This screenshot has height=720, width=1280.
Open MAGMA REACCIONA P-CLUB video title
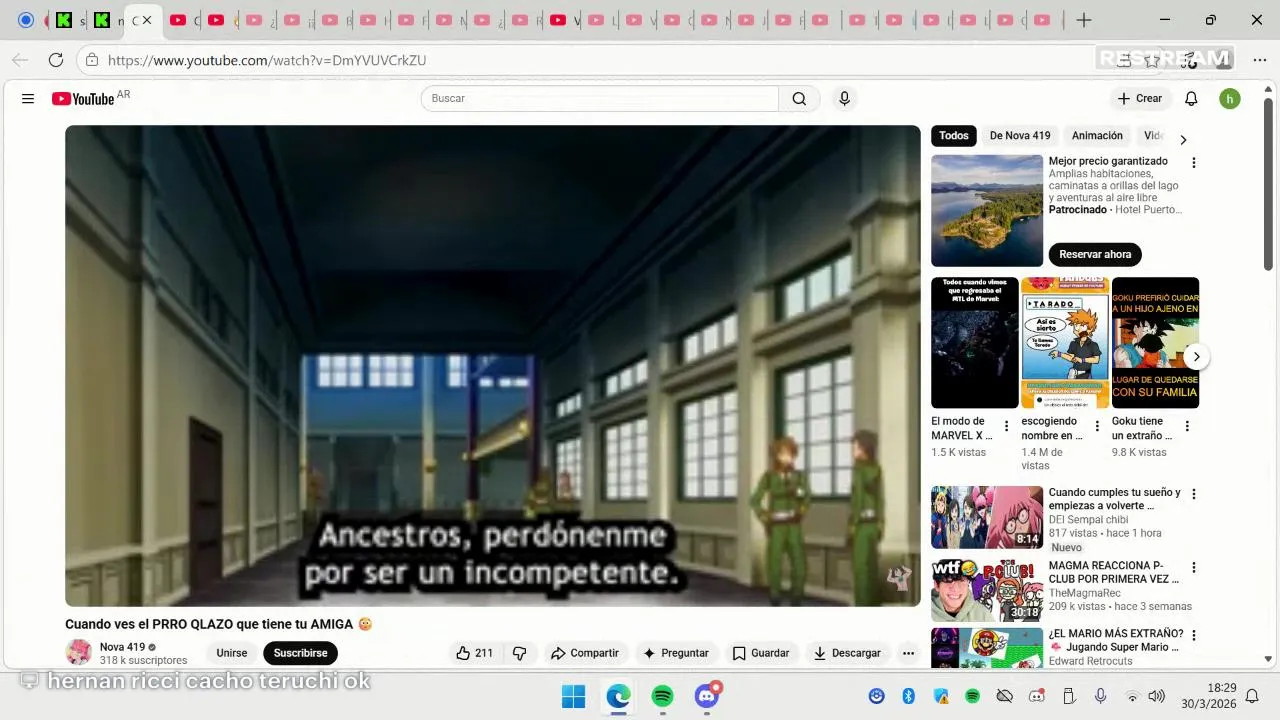[x=1113, y=572]
